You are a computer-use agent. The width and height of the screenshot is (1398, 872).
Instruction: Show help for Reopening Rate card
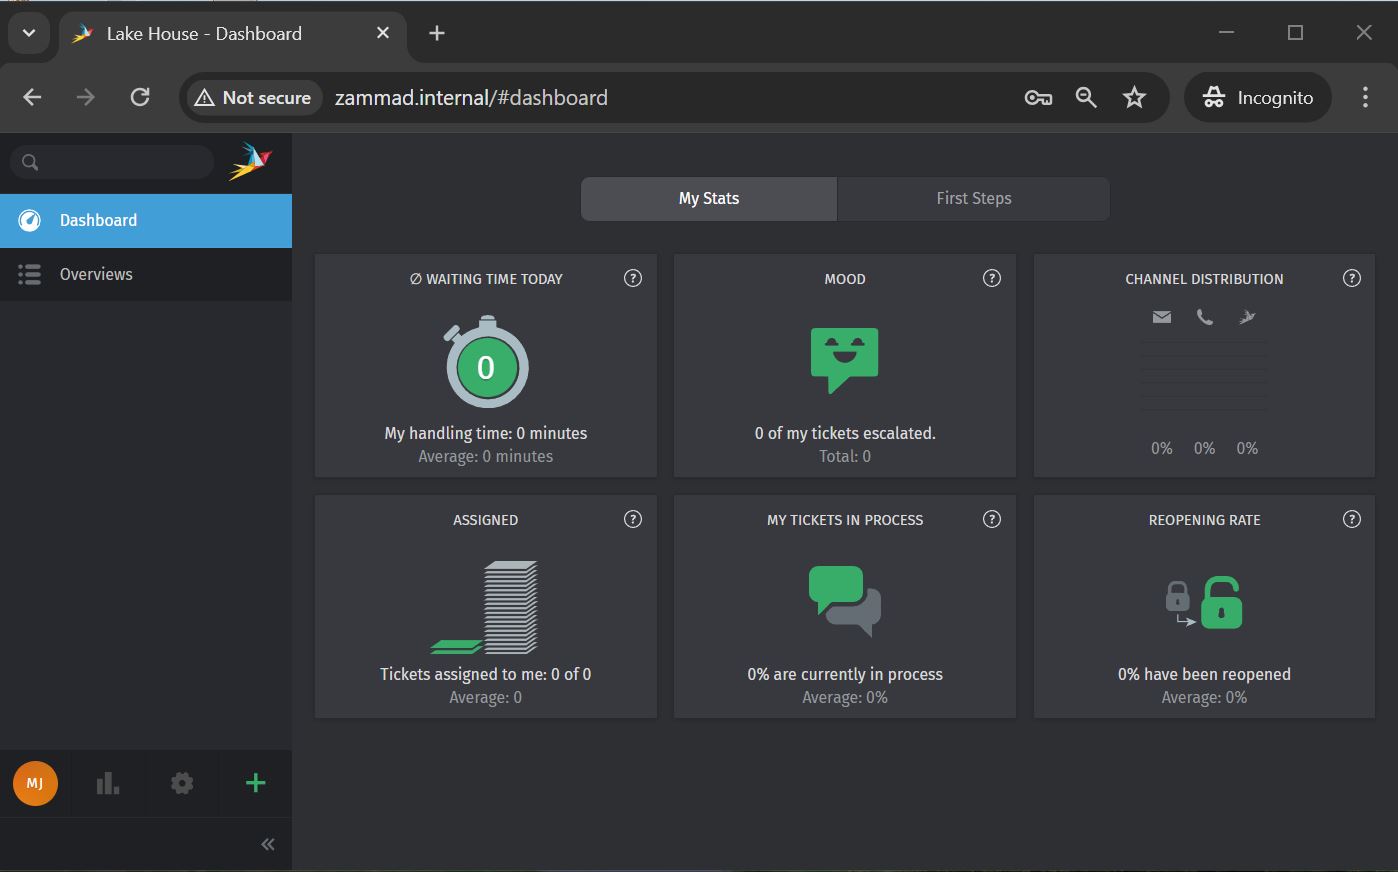click(x=1351, y=519)
